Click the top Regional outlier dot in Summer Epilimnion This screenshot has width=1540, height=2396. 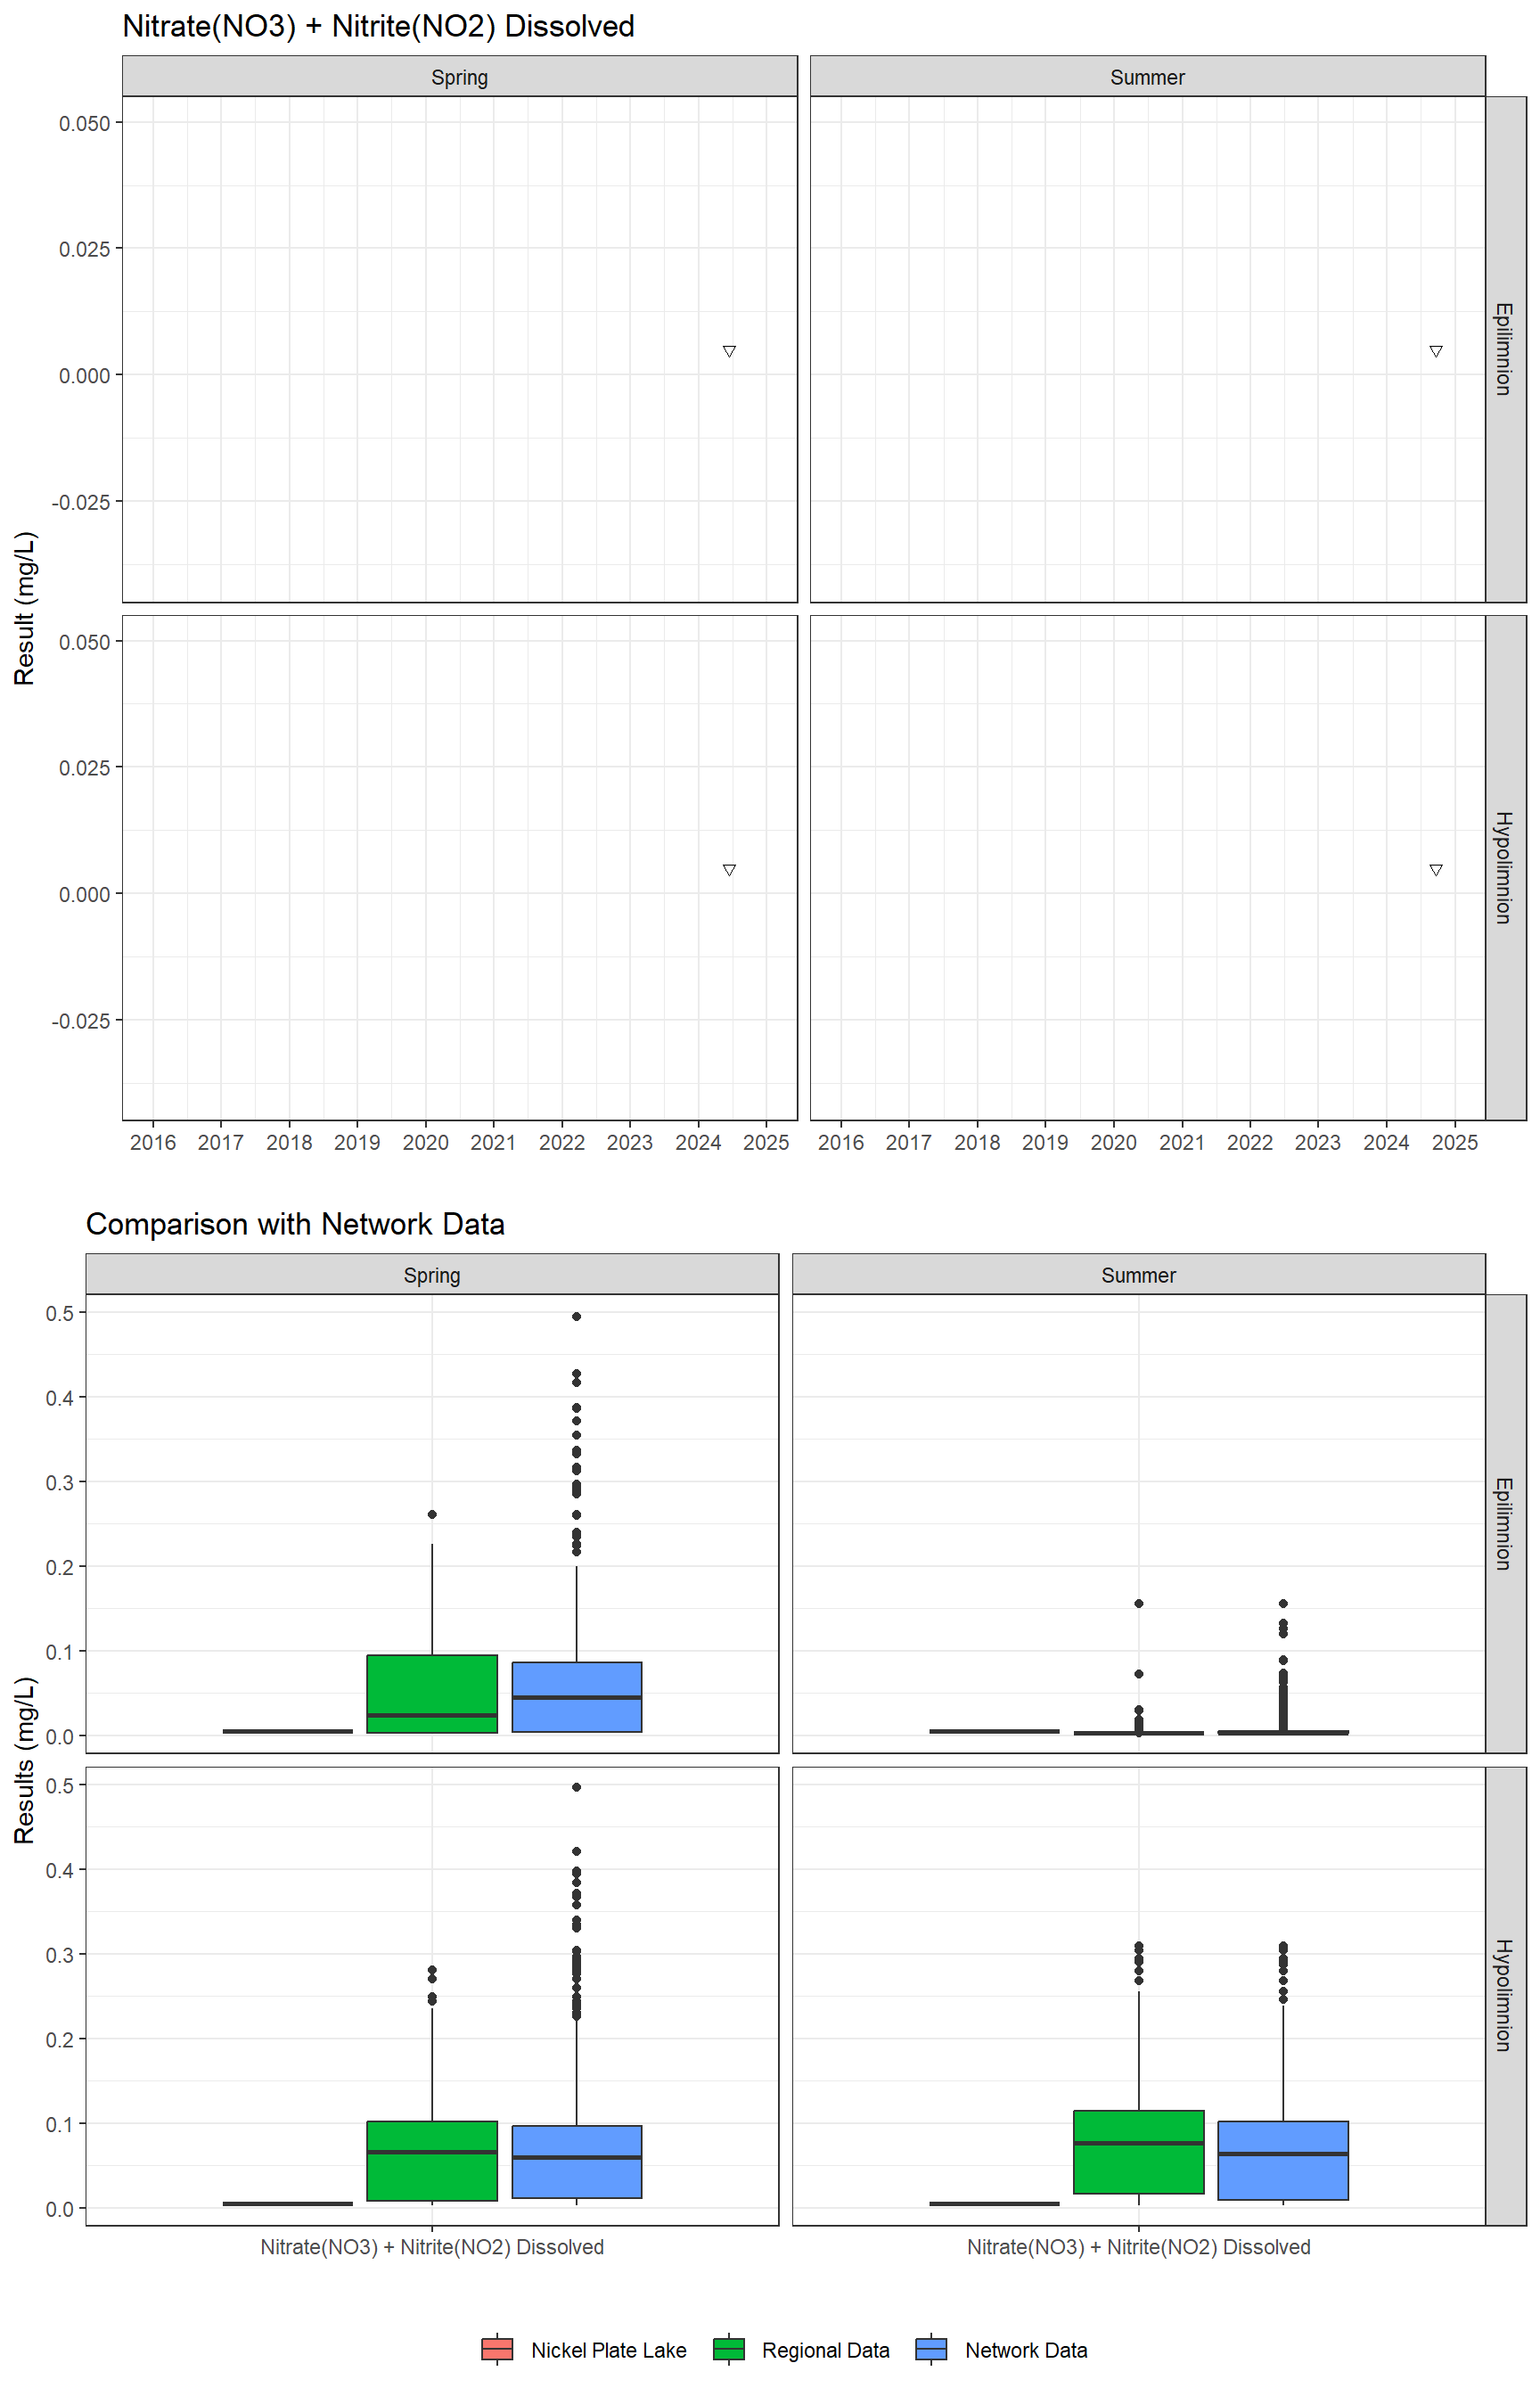pyautogui.click(x=1139, y=1603)
